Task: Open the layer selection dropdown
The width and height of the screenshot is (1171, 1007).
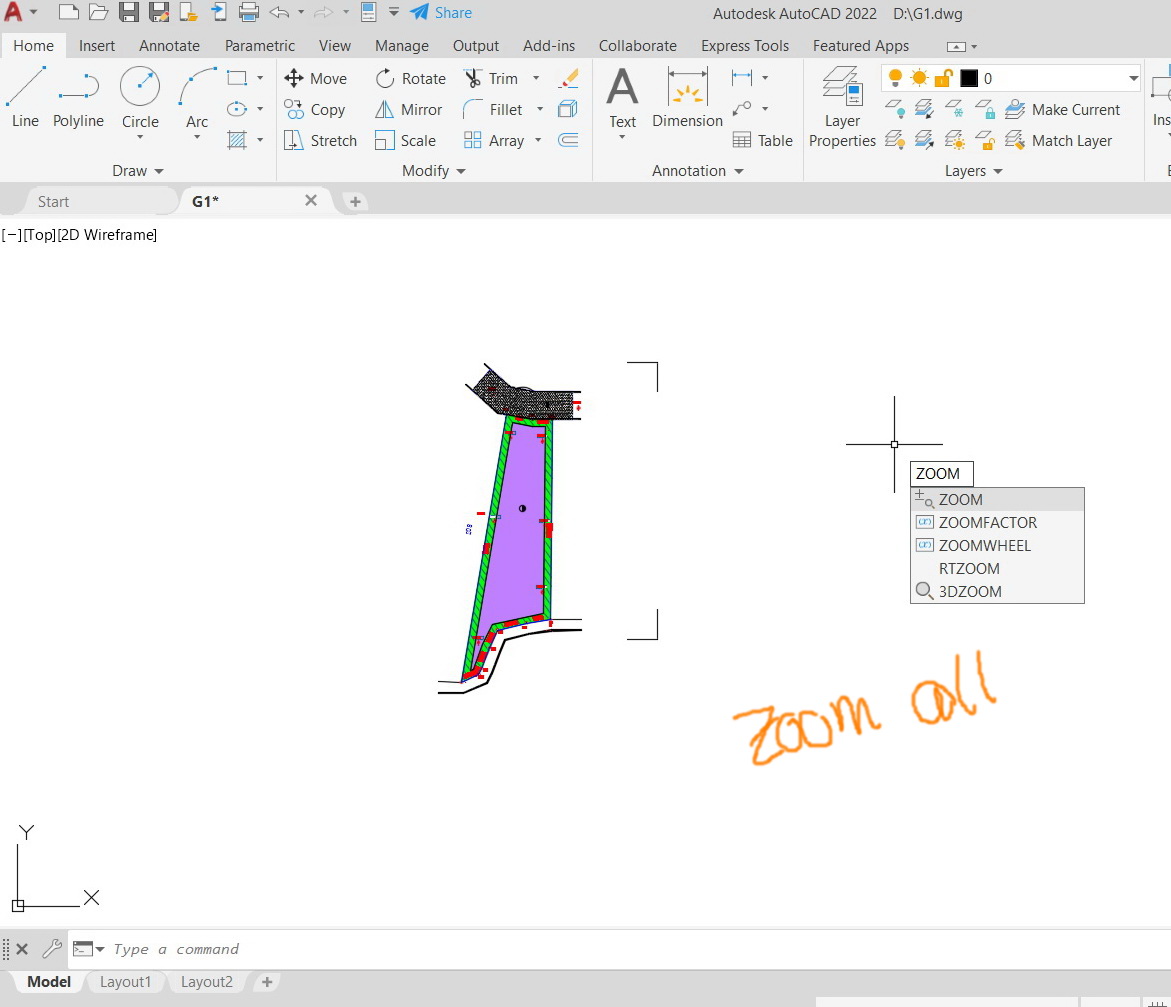Action: tap(1131, 77)
